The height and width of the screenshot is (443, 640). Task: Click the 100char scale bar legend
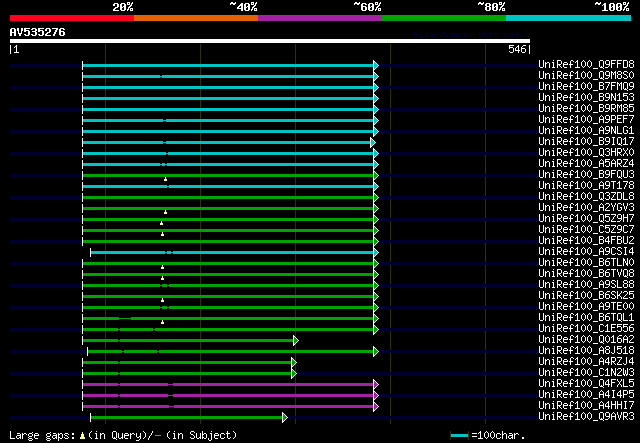459,436
